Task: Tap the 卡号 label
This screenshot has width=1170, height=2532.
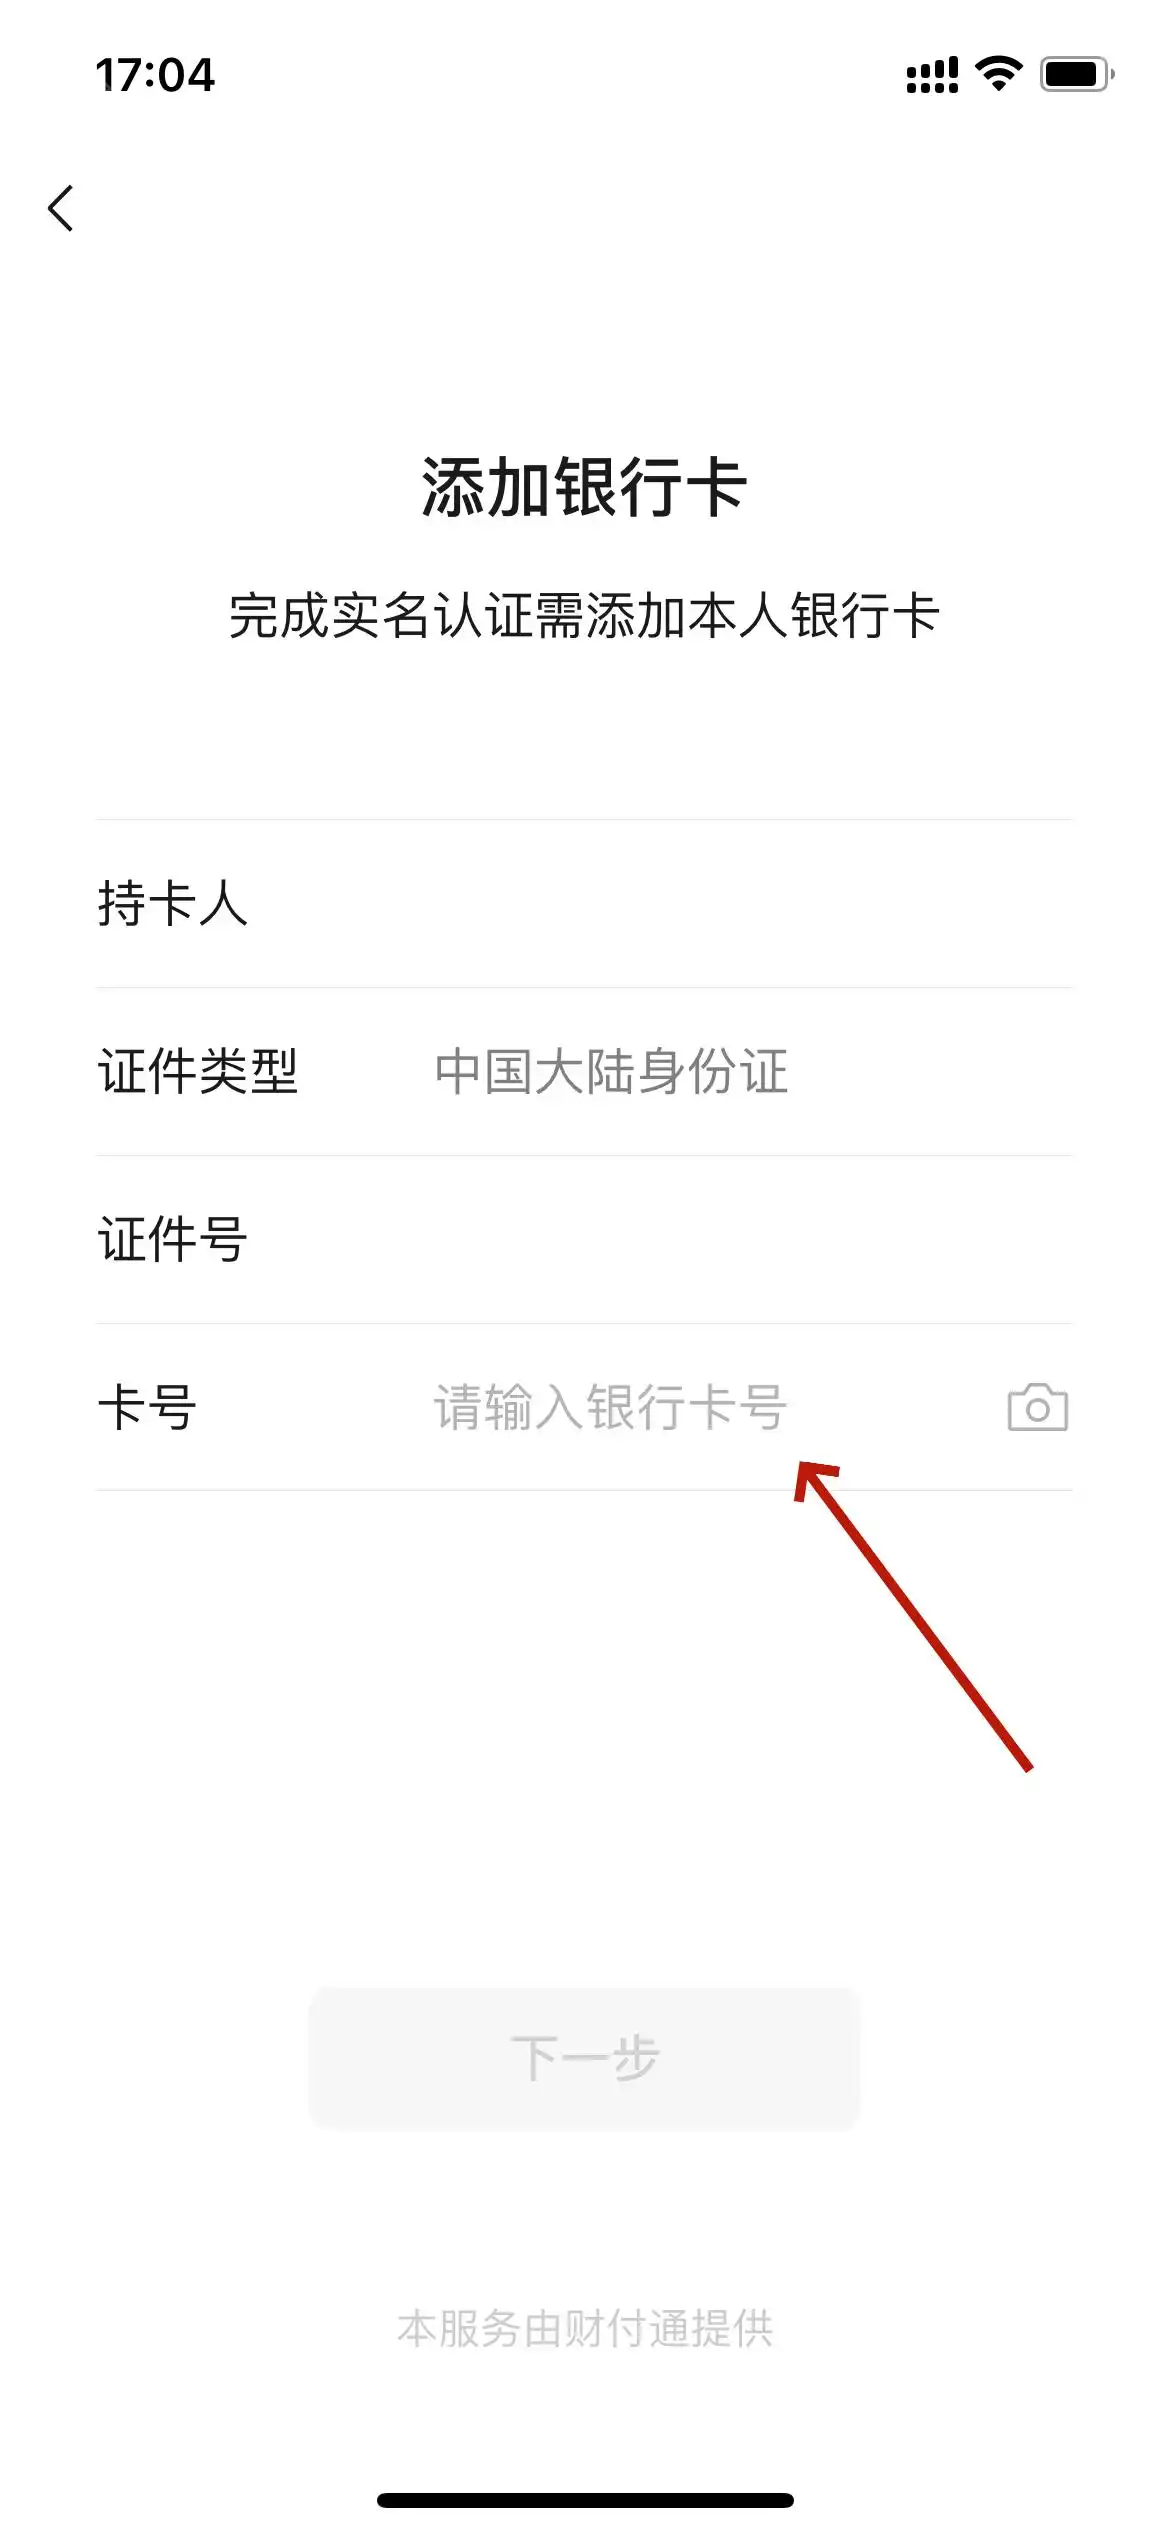Action: [147, 1407]
